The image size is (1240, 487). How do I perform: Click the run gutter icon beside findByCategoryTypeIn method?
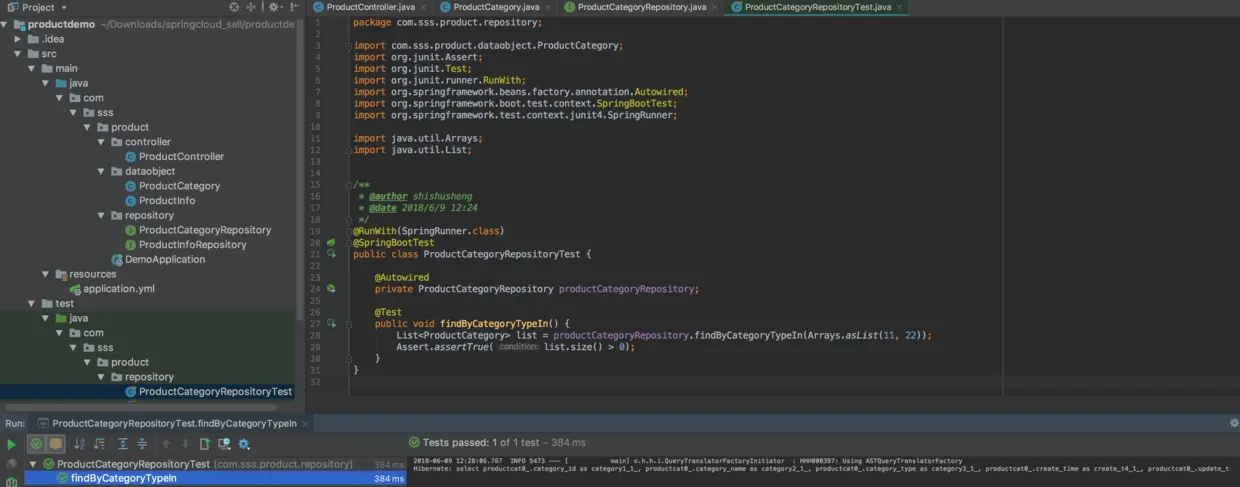pyautogui.click(x=331, y=324)
